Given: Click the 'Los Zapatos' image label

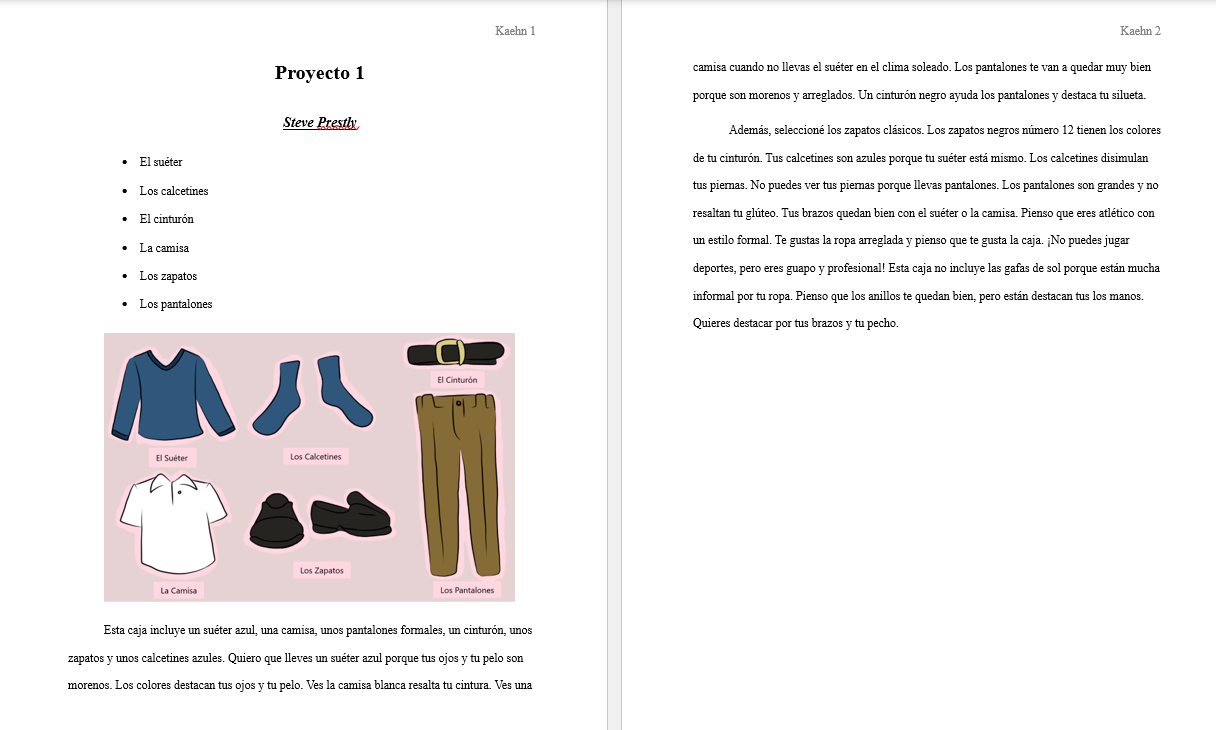Looking at the screenshot, I should point(322,570).
